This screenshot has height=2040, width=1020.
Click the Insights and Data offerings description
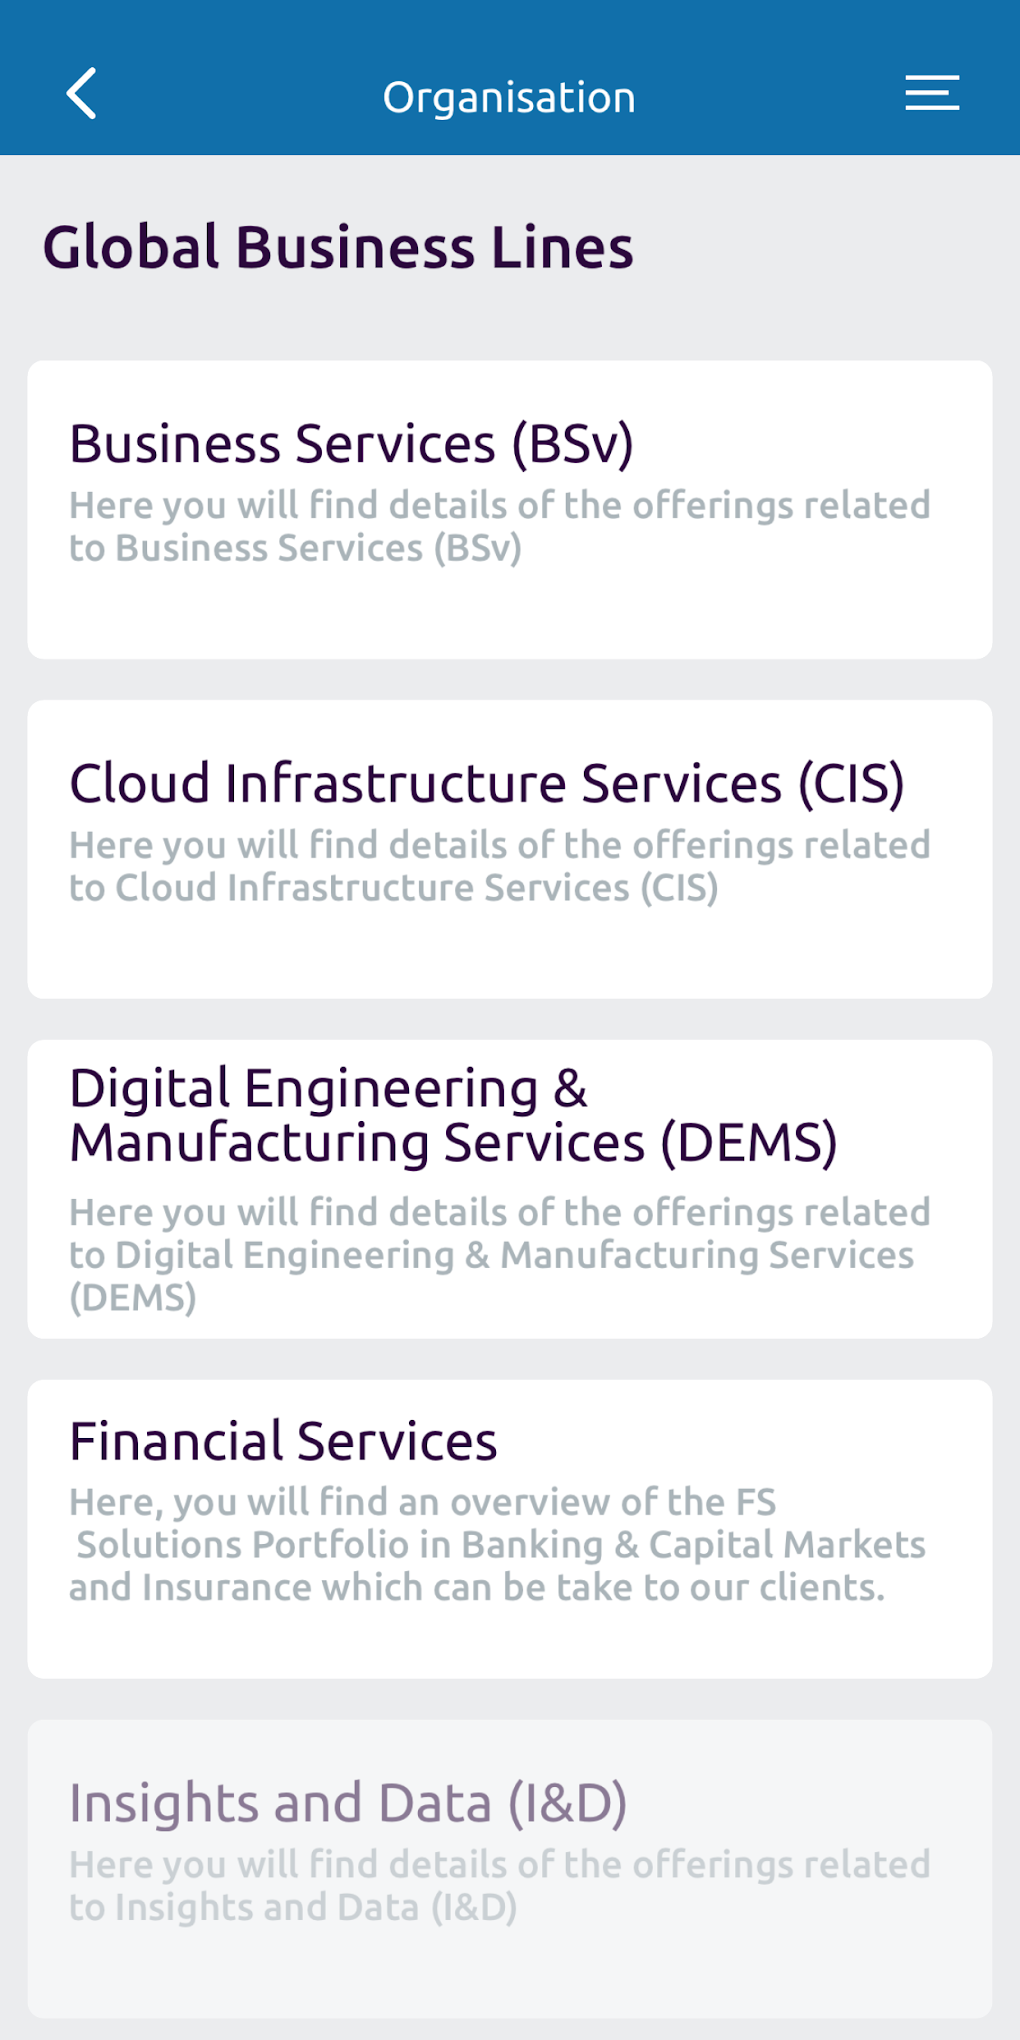coord(499,1886)
